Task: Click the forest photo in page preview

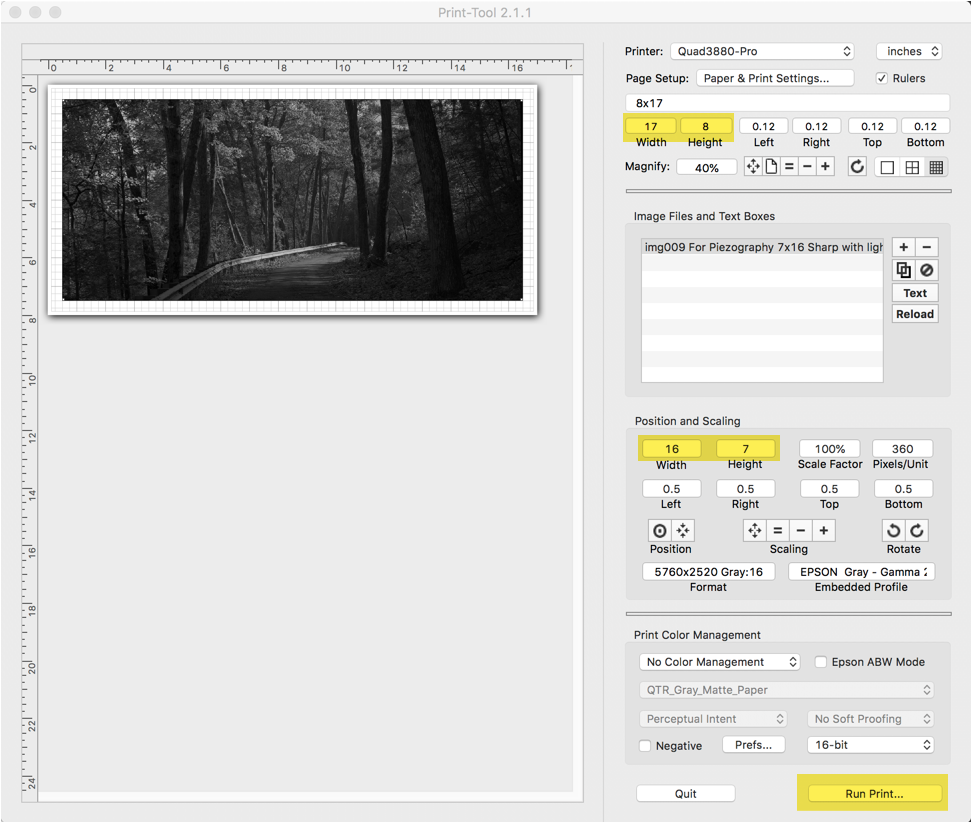Action: click(x=292, y=199)
